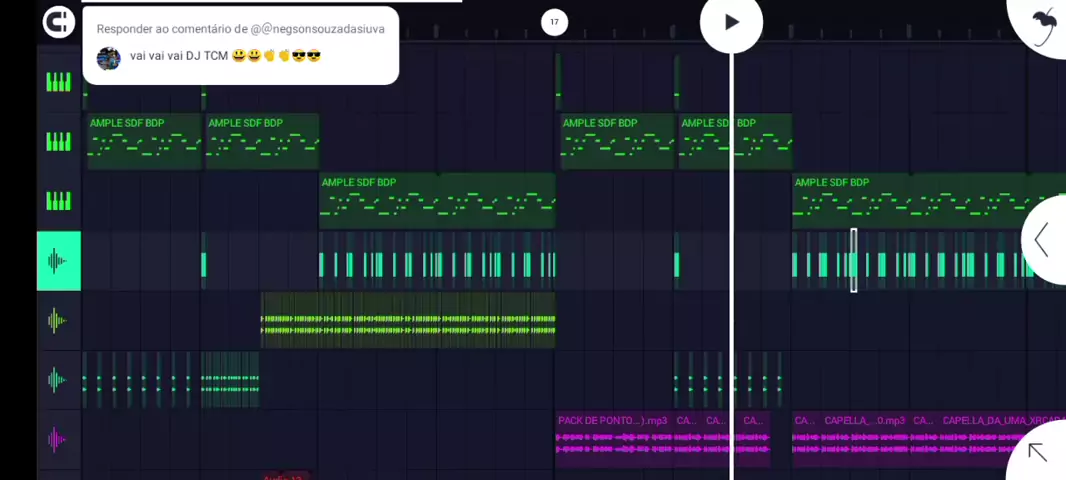Screen dimensions: 1066x480
Task: Expand the side panel with the left chevron
Action: 1042,240
